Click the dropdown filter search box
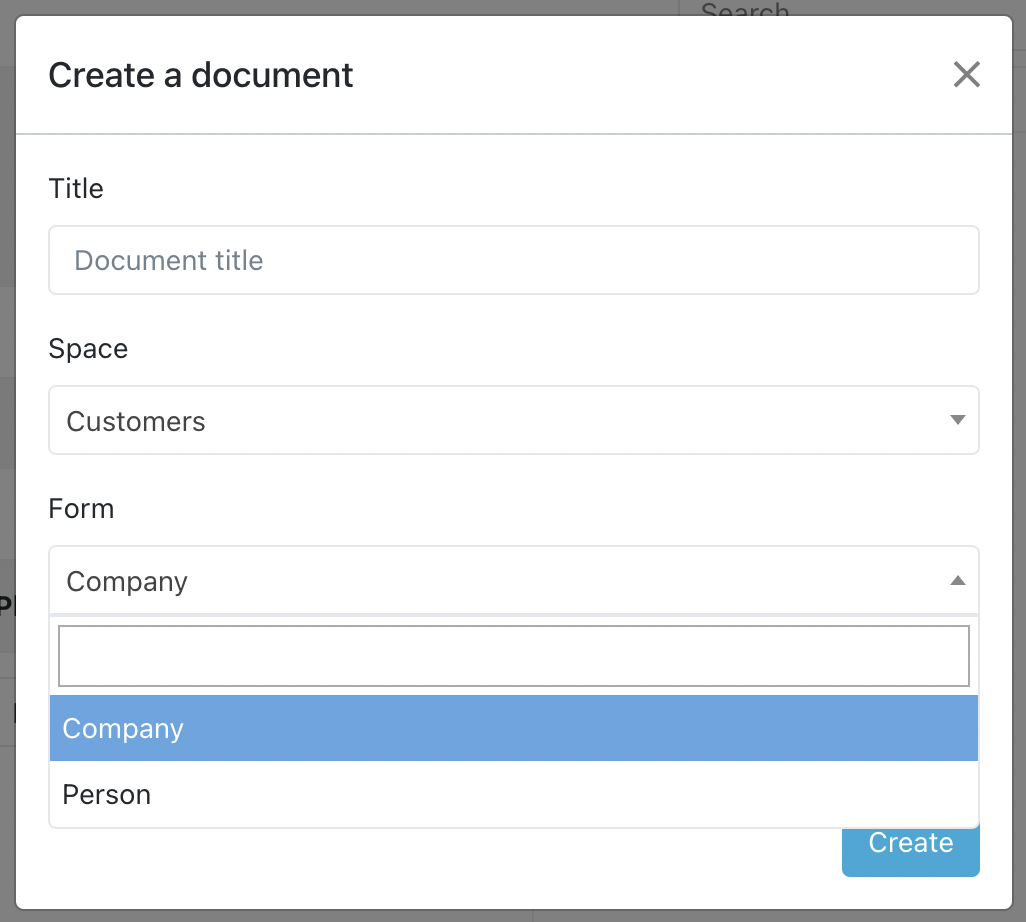1026x922 pixels. (x=513, y=655)
